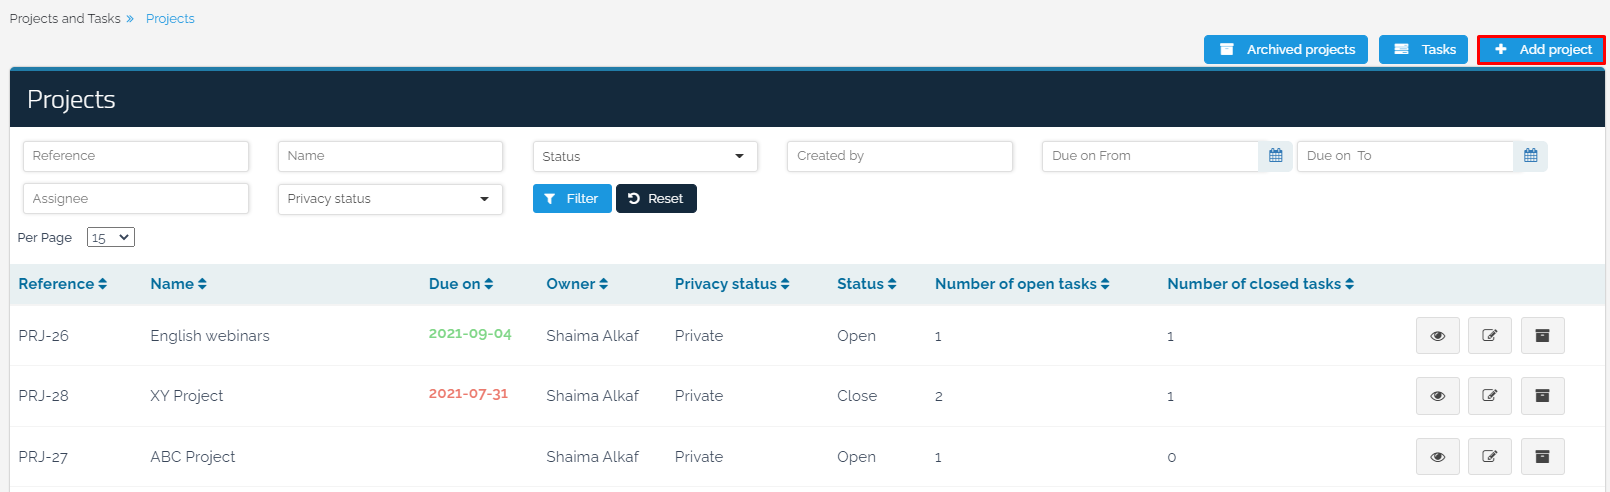Click the Add project button

(1541, 49)
